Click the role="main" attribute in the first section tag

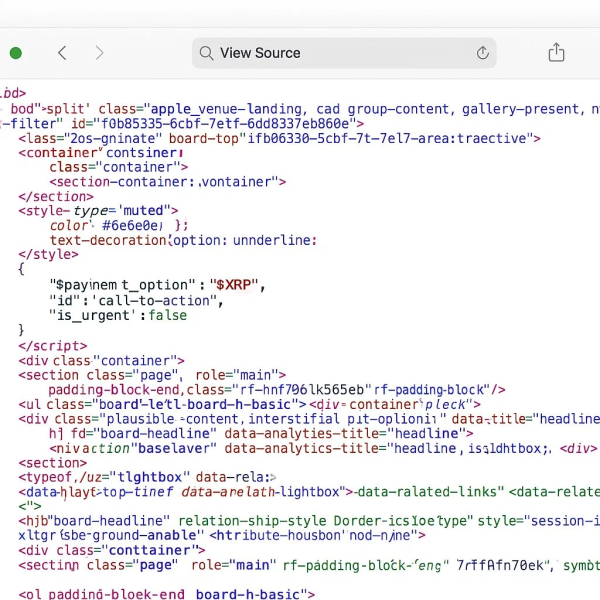point(240,375)
